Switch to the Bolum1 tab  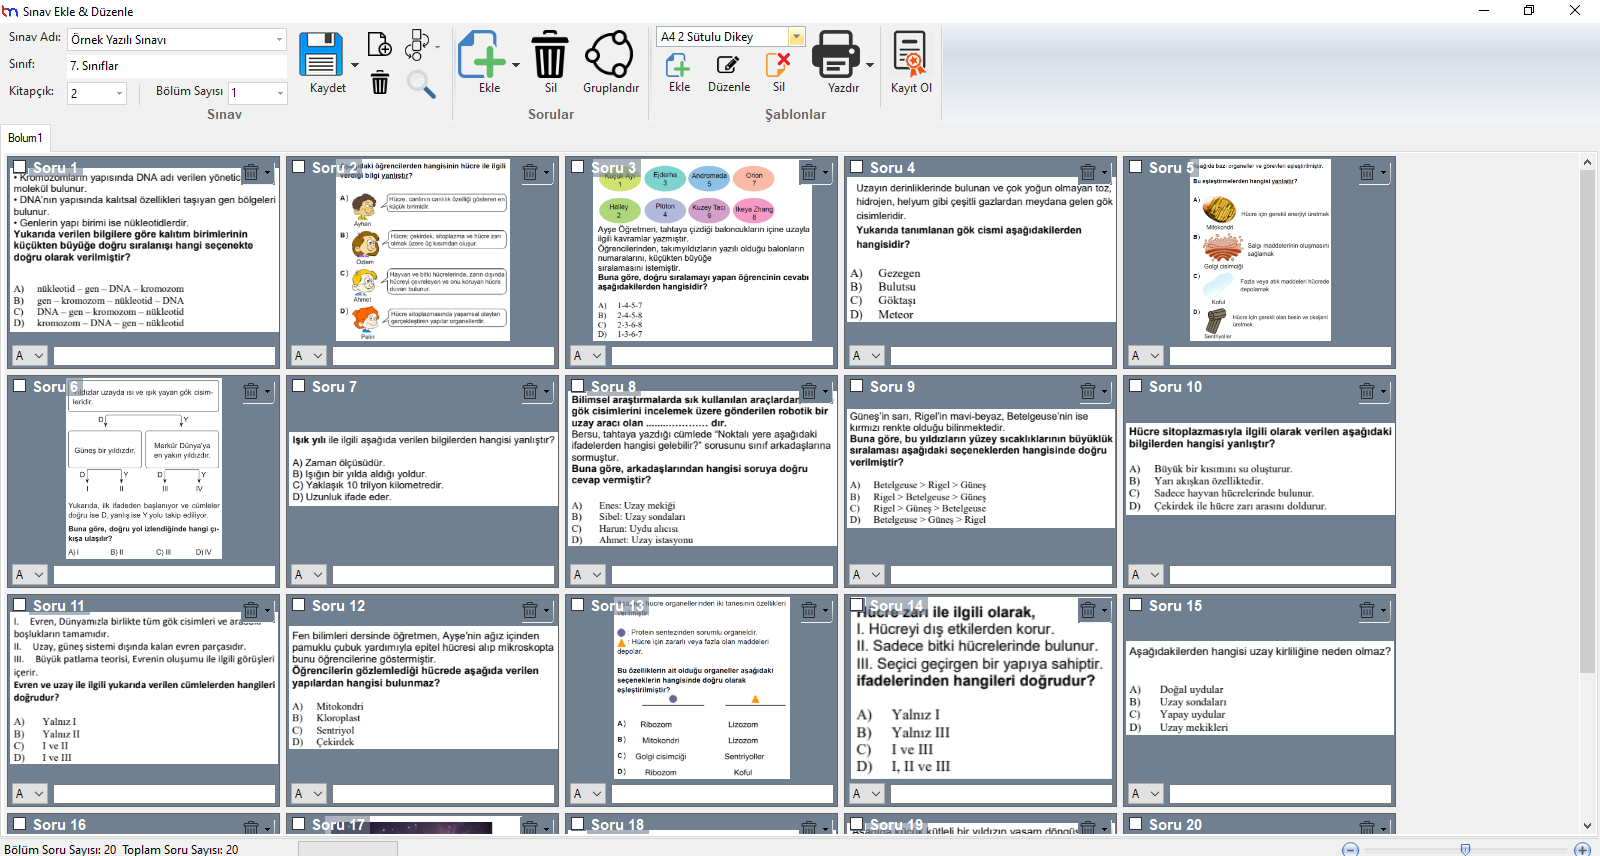tap(25, 138)
